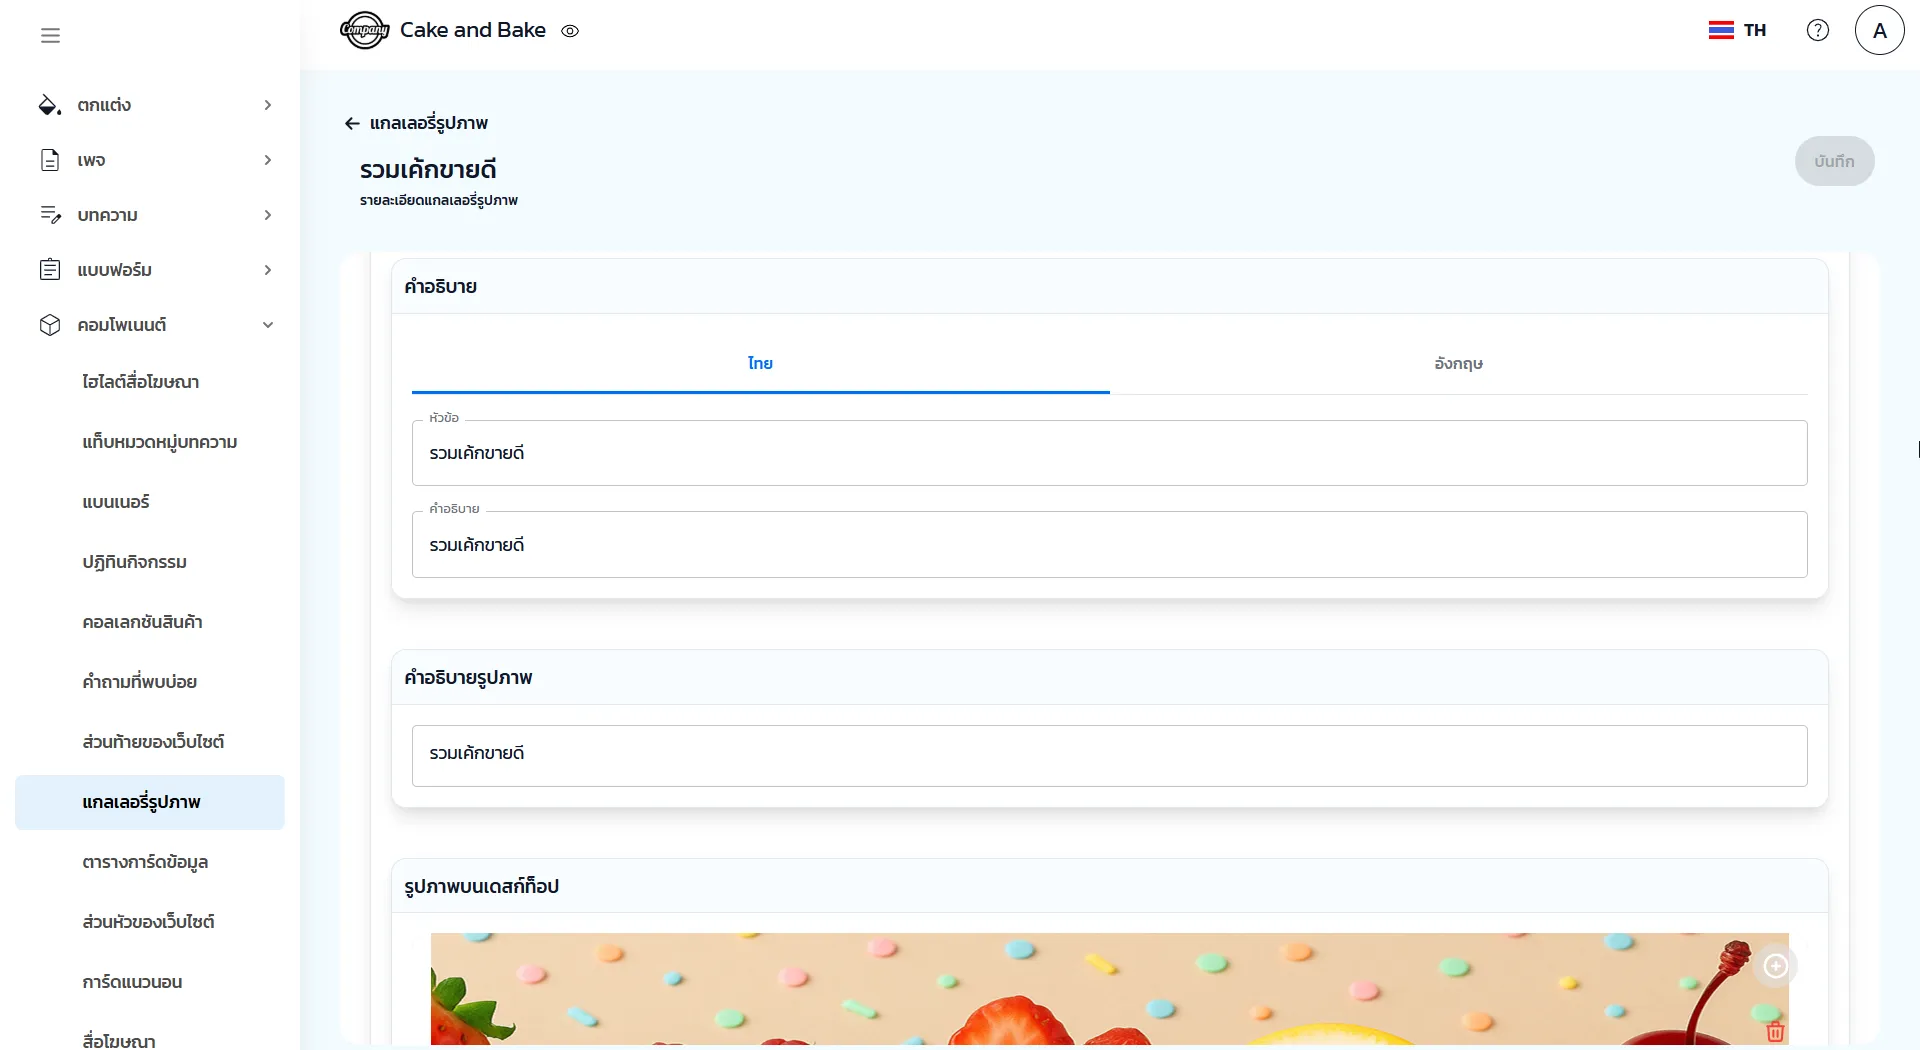Image resolution: width=1920 pixels, height=1050 pixels.
Task: Click the ตกแต่ง paint bucket icon
Action: point(49,105)
